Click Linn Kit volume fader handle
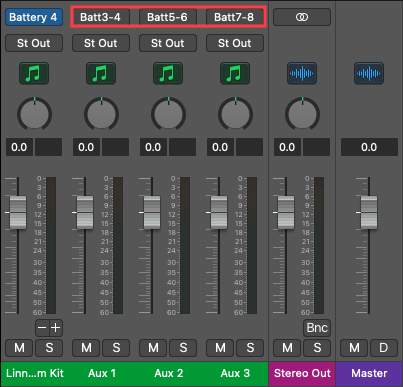 pos(18,212)
